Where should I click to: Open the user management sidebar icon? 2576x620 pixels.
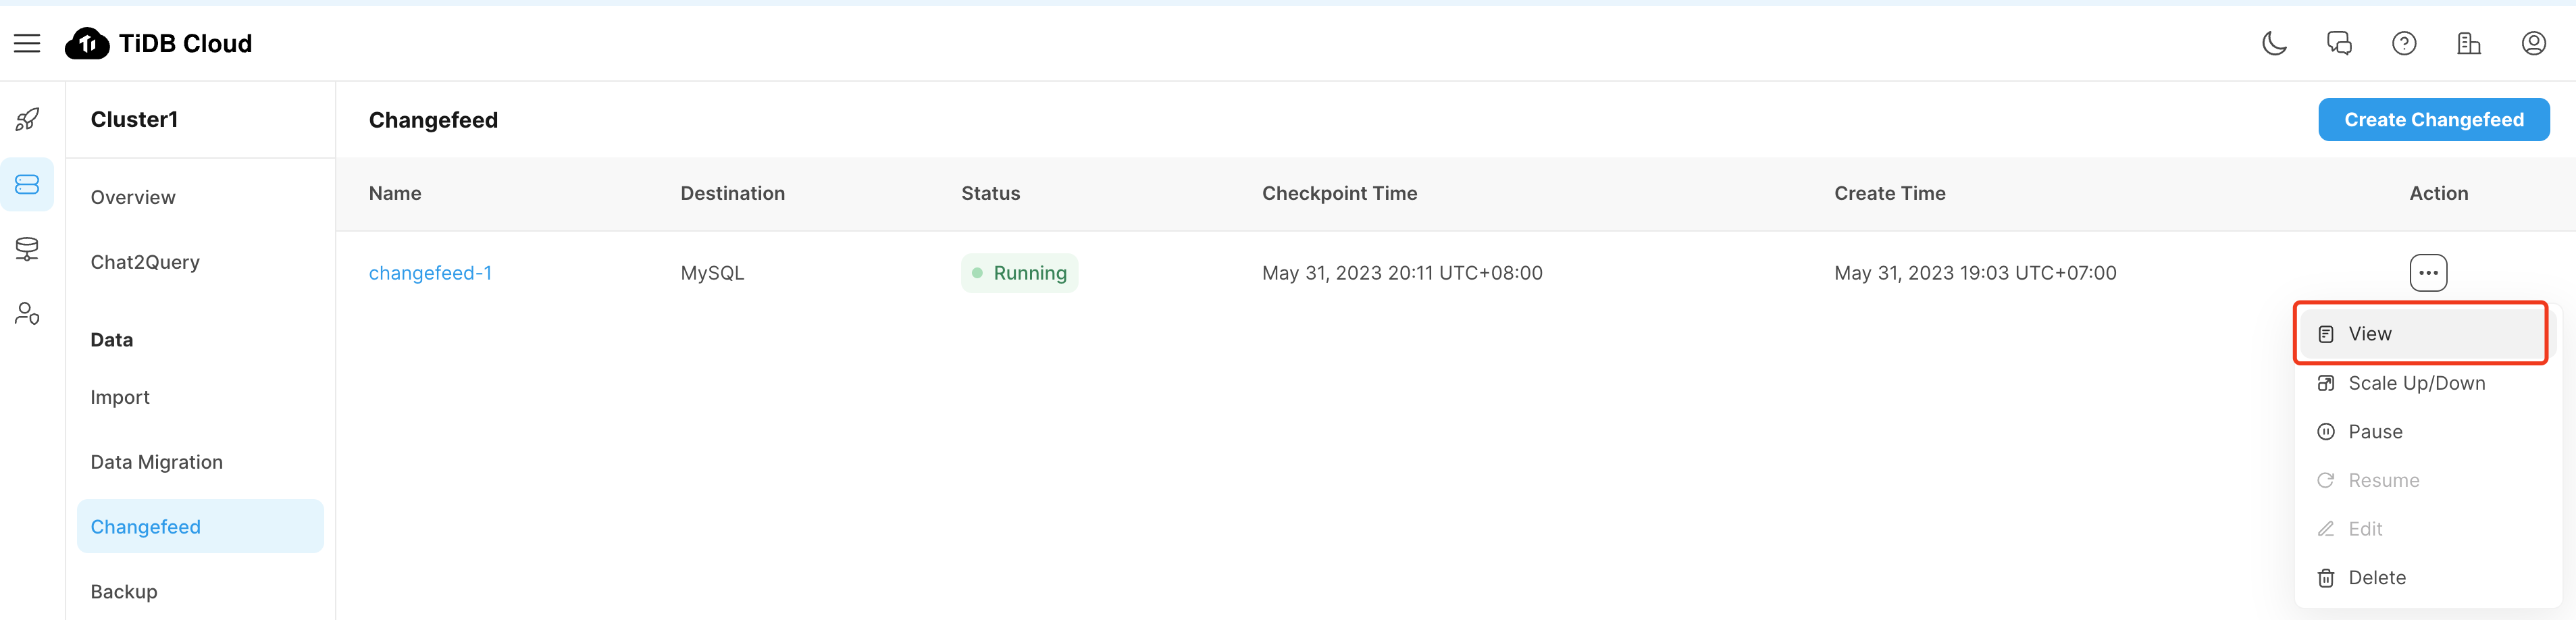27,314
